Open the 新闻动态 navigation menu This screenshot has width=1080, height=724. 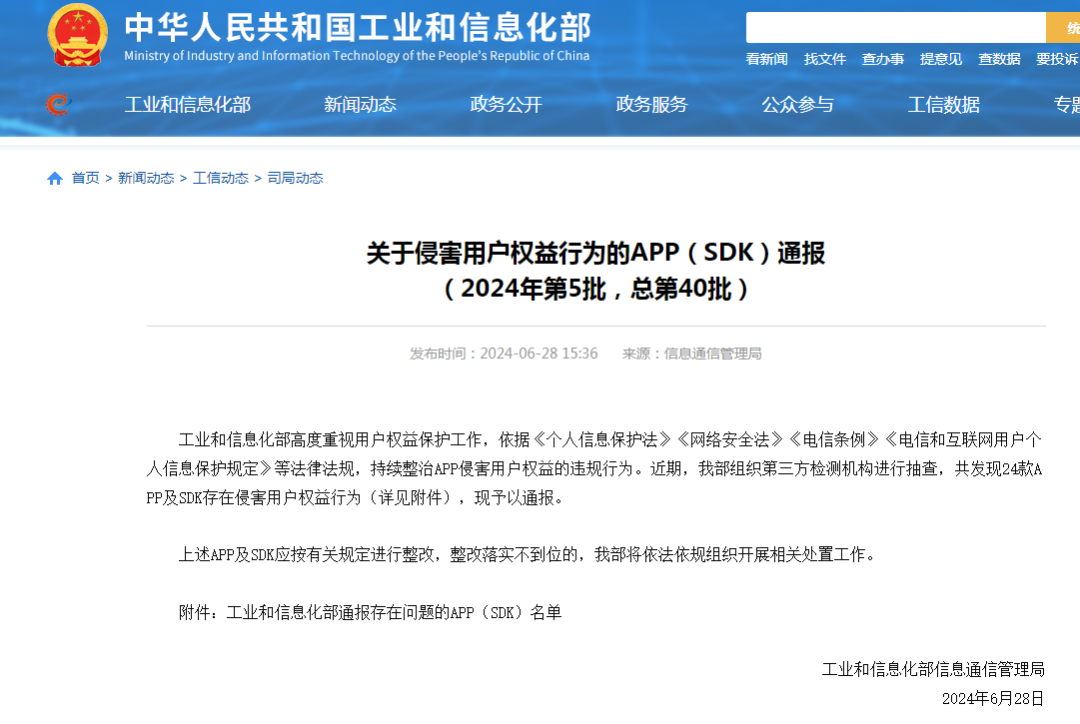click(360, 105)
